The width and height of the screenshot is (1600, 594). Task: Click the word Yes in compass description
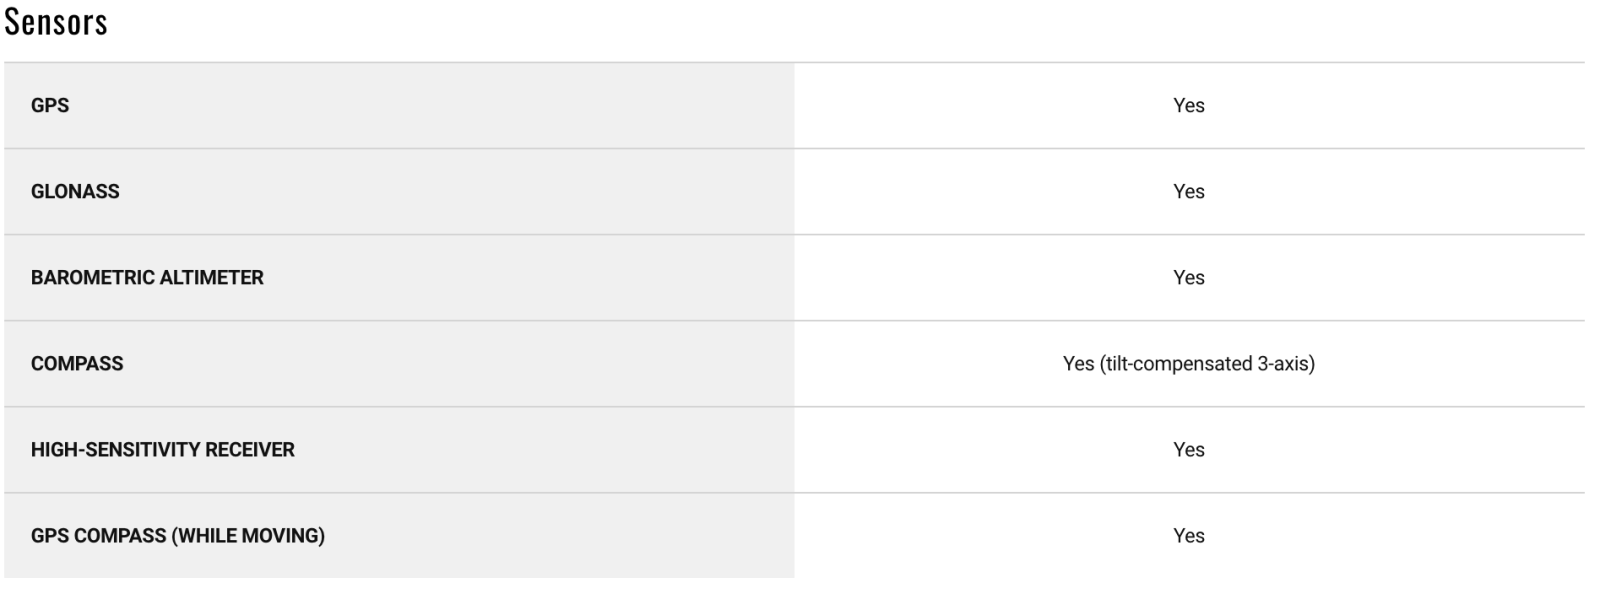1079,364
